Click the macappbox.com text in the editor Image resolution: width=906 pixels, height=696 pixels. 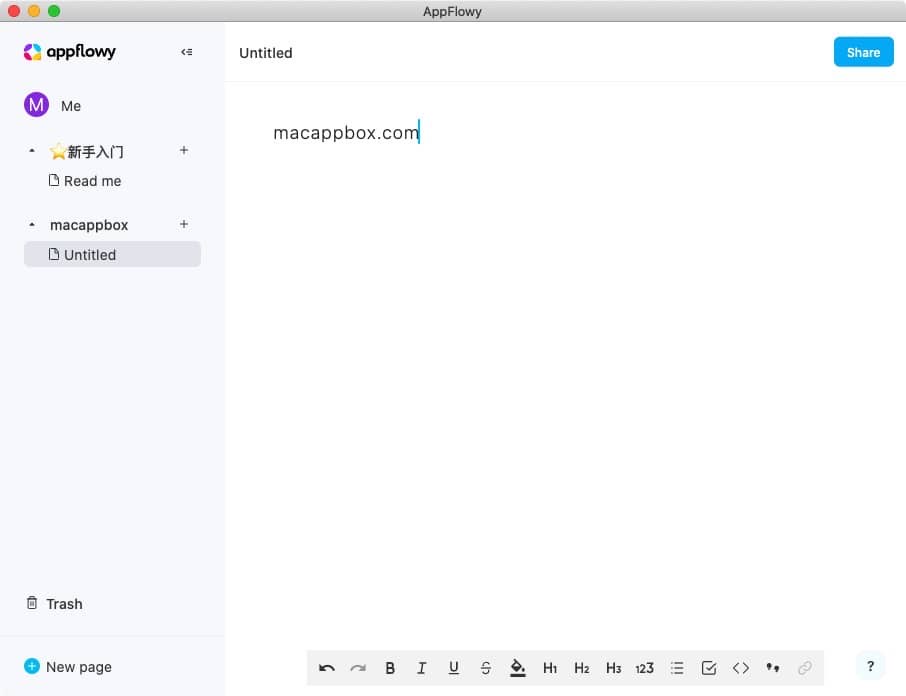coord(346,133)
